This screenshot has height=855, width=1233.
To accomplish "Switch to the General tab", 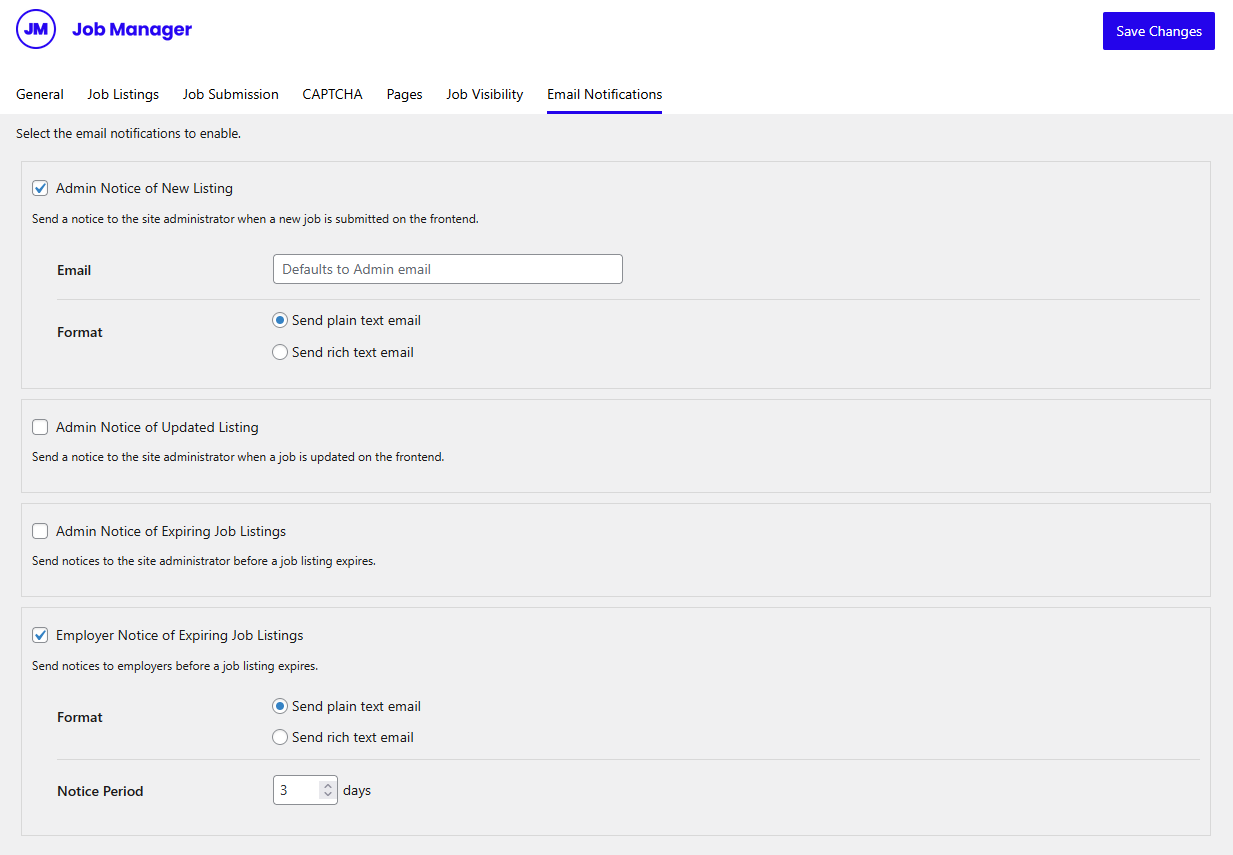I will coord(40,94).
